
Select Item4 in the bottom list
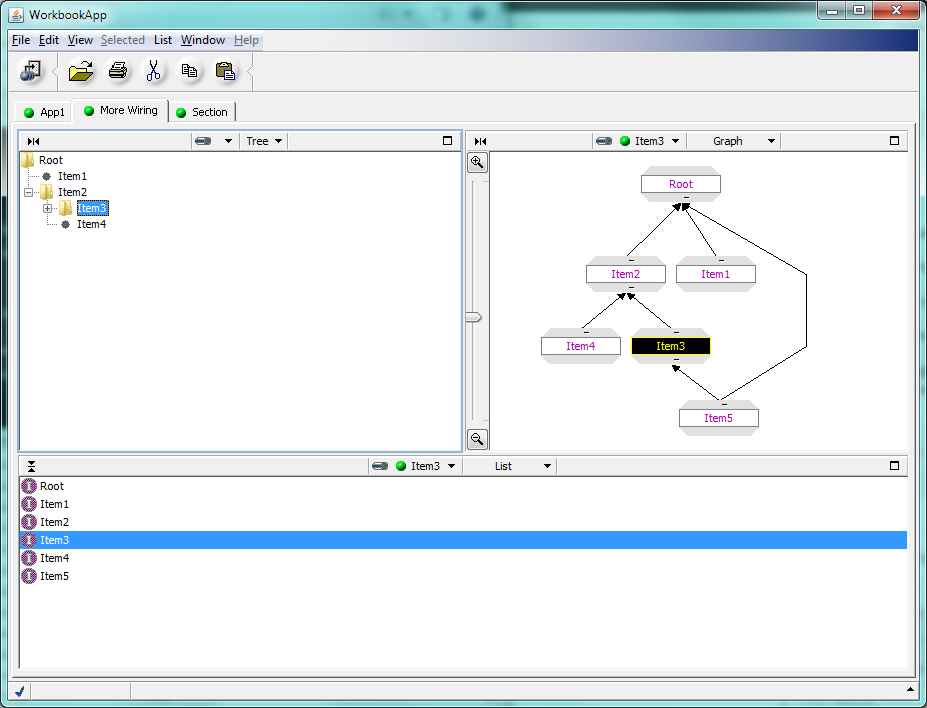click(x=55, y=558)
